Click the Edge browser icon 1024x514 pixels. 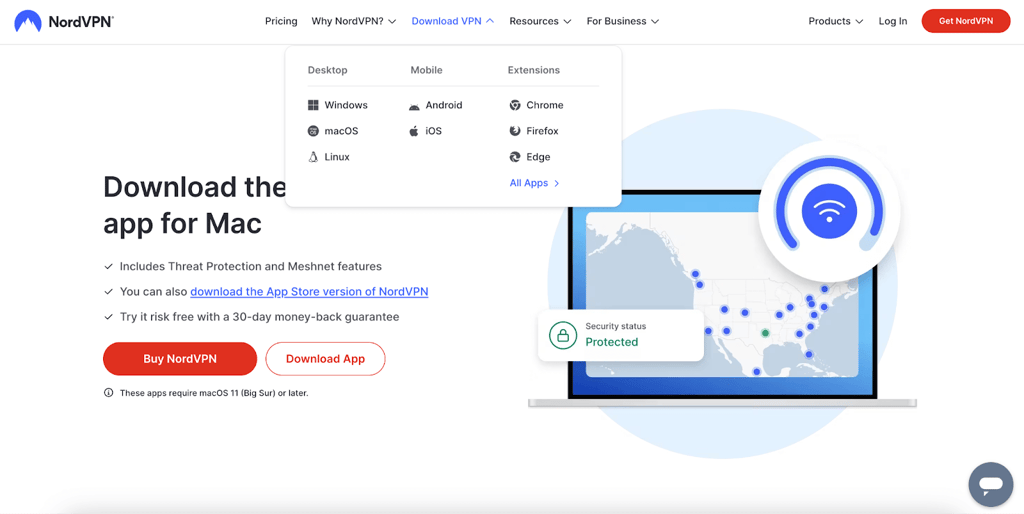point(515,157)
